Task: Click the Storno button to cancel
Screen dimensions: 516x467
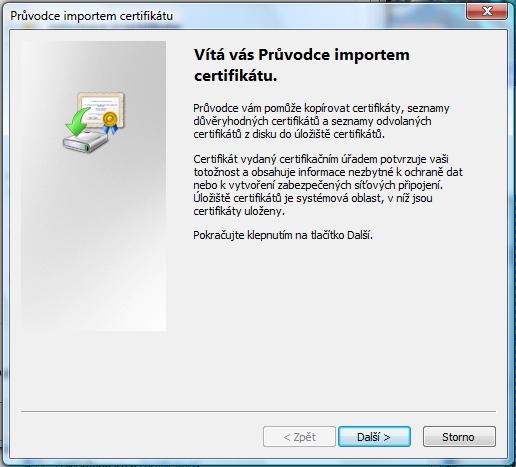Action: point(459,437)
